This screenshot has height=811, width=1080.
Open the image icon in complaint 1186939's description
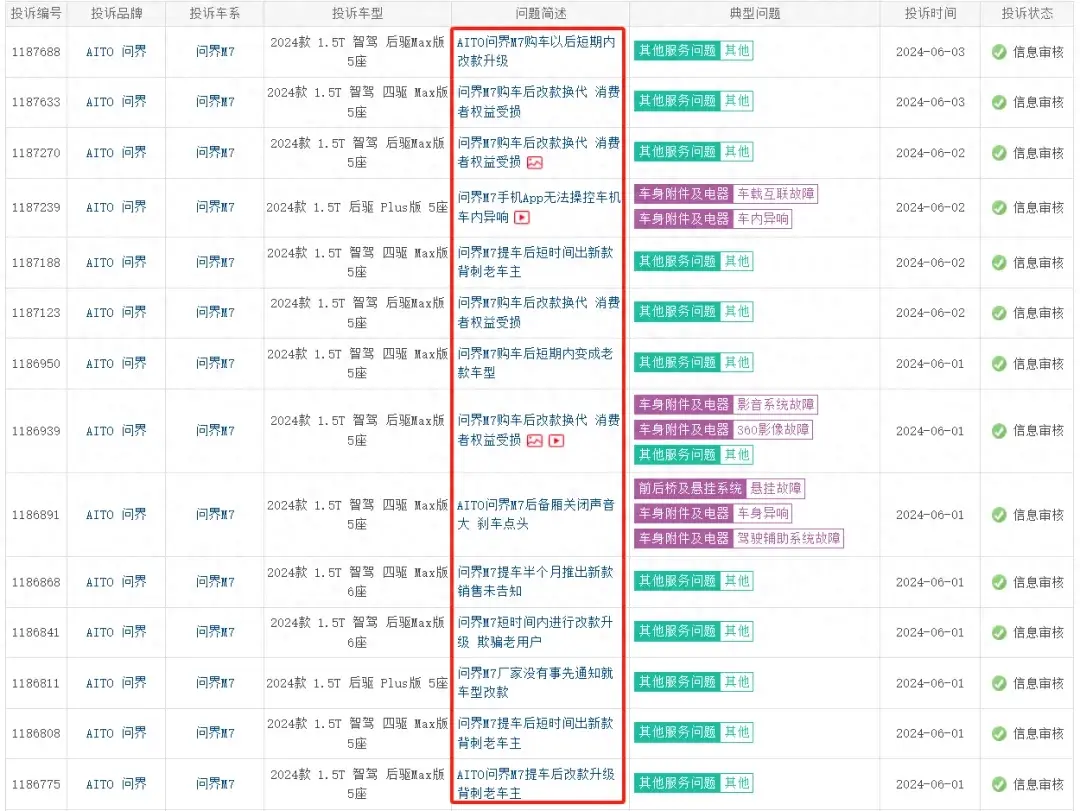534,440
